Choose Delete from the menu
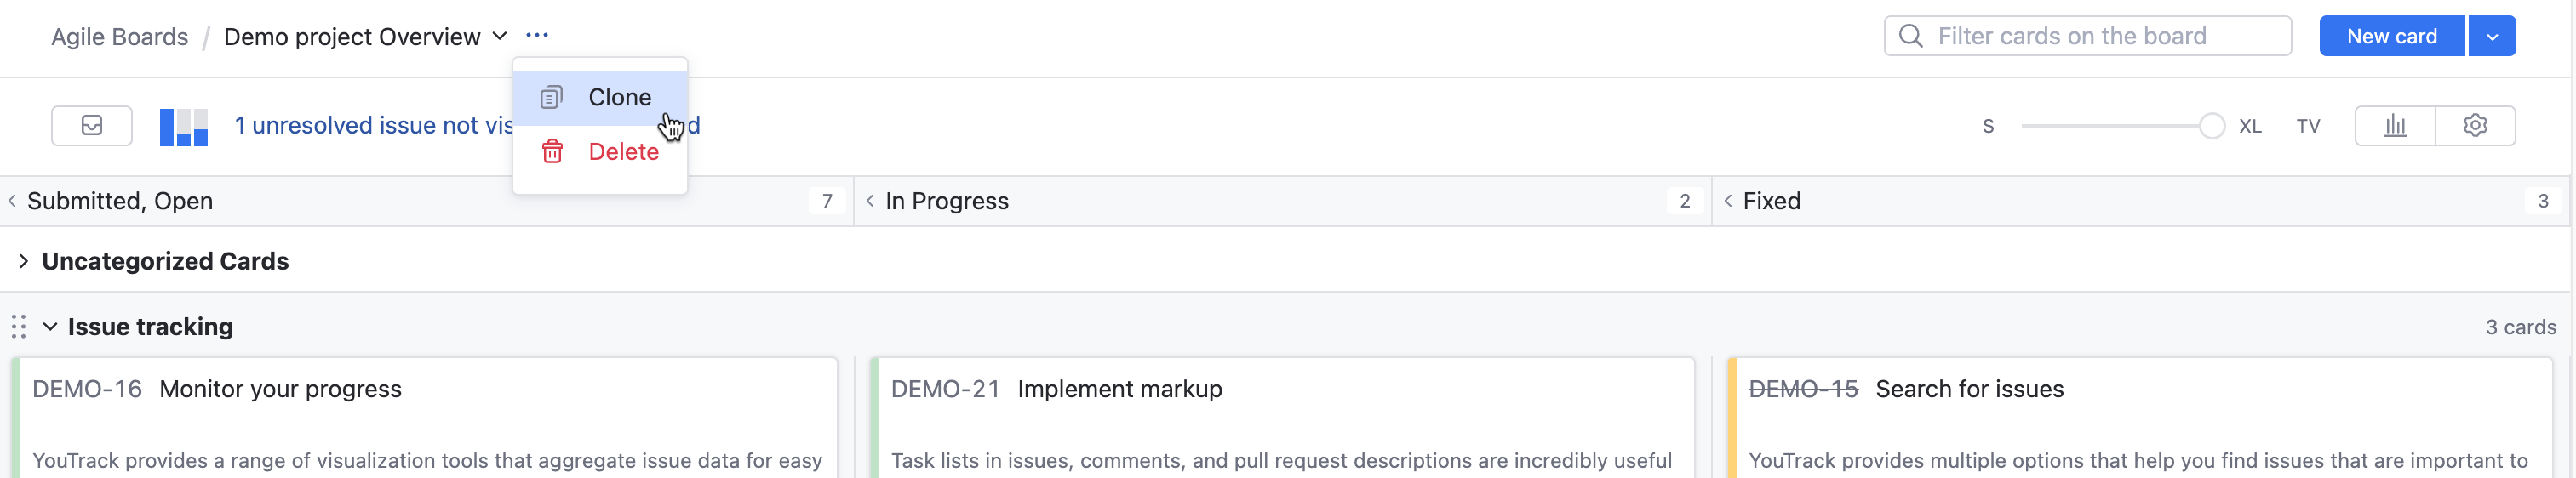Viewport: 2576px width, 478px height. [622, 152]
